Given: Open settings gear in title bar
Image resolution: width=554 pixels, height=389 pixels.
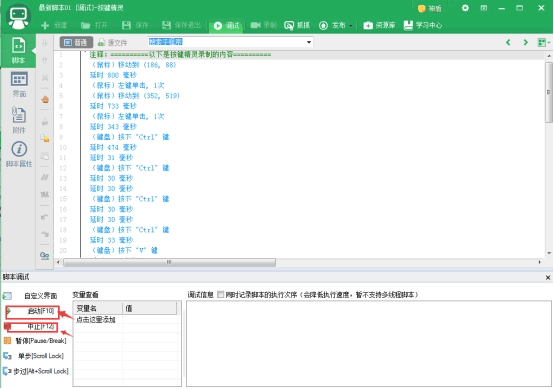Looking at the screenshot, I should (465, 8).
